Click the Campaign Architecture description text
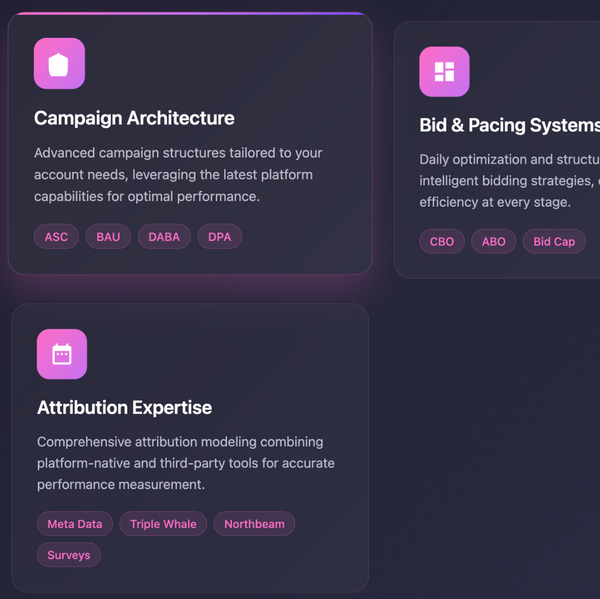The width and height of the screenshot is (600, 599). 178,175
